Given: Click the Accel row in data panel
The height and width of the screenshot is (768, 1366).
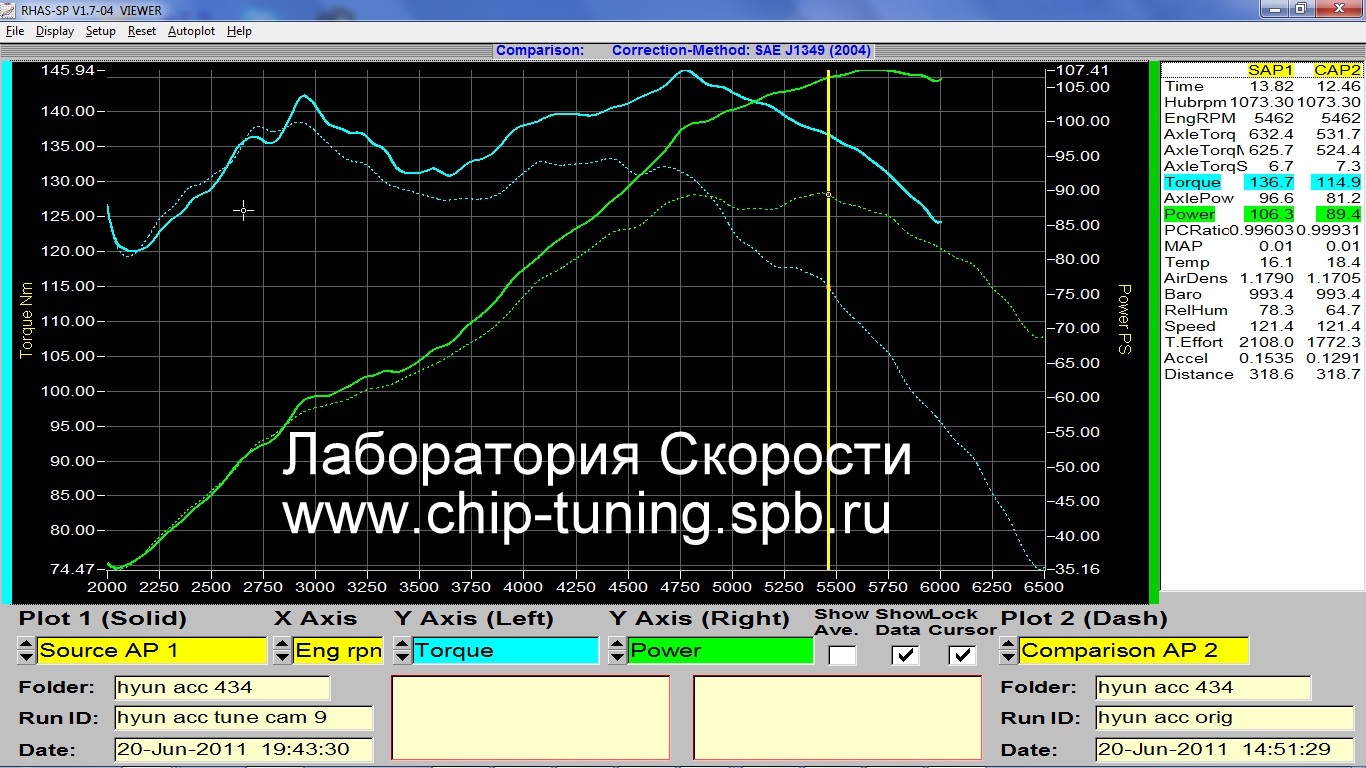Looking at the screenshot, I should 1262,358.
